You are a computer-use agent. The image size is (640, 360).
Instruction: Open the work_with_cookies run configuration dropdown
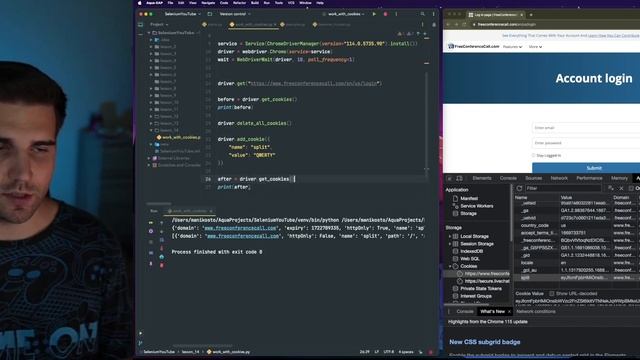[x=346, y=14]
